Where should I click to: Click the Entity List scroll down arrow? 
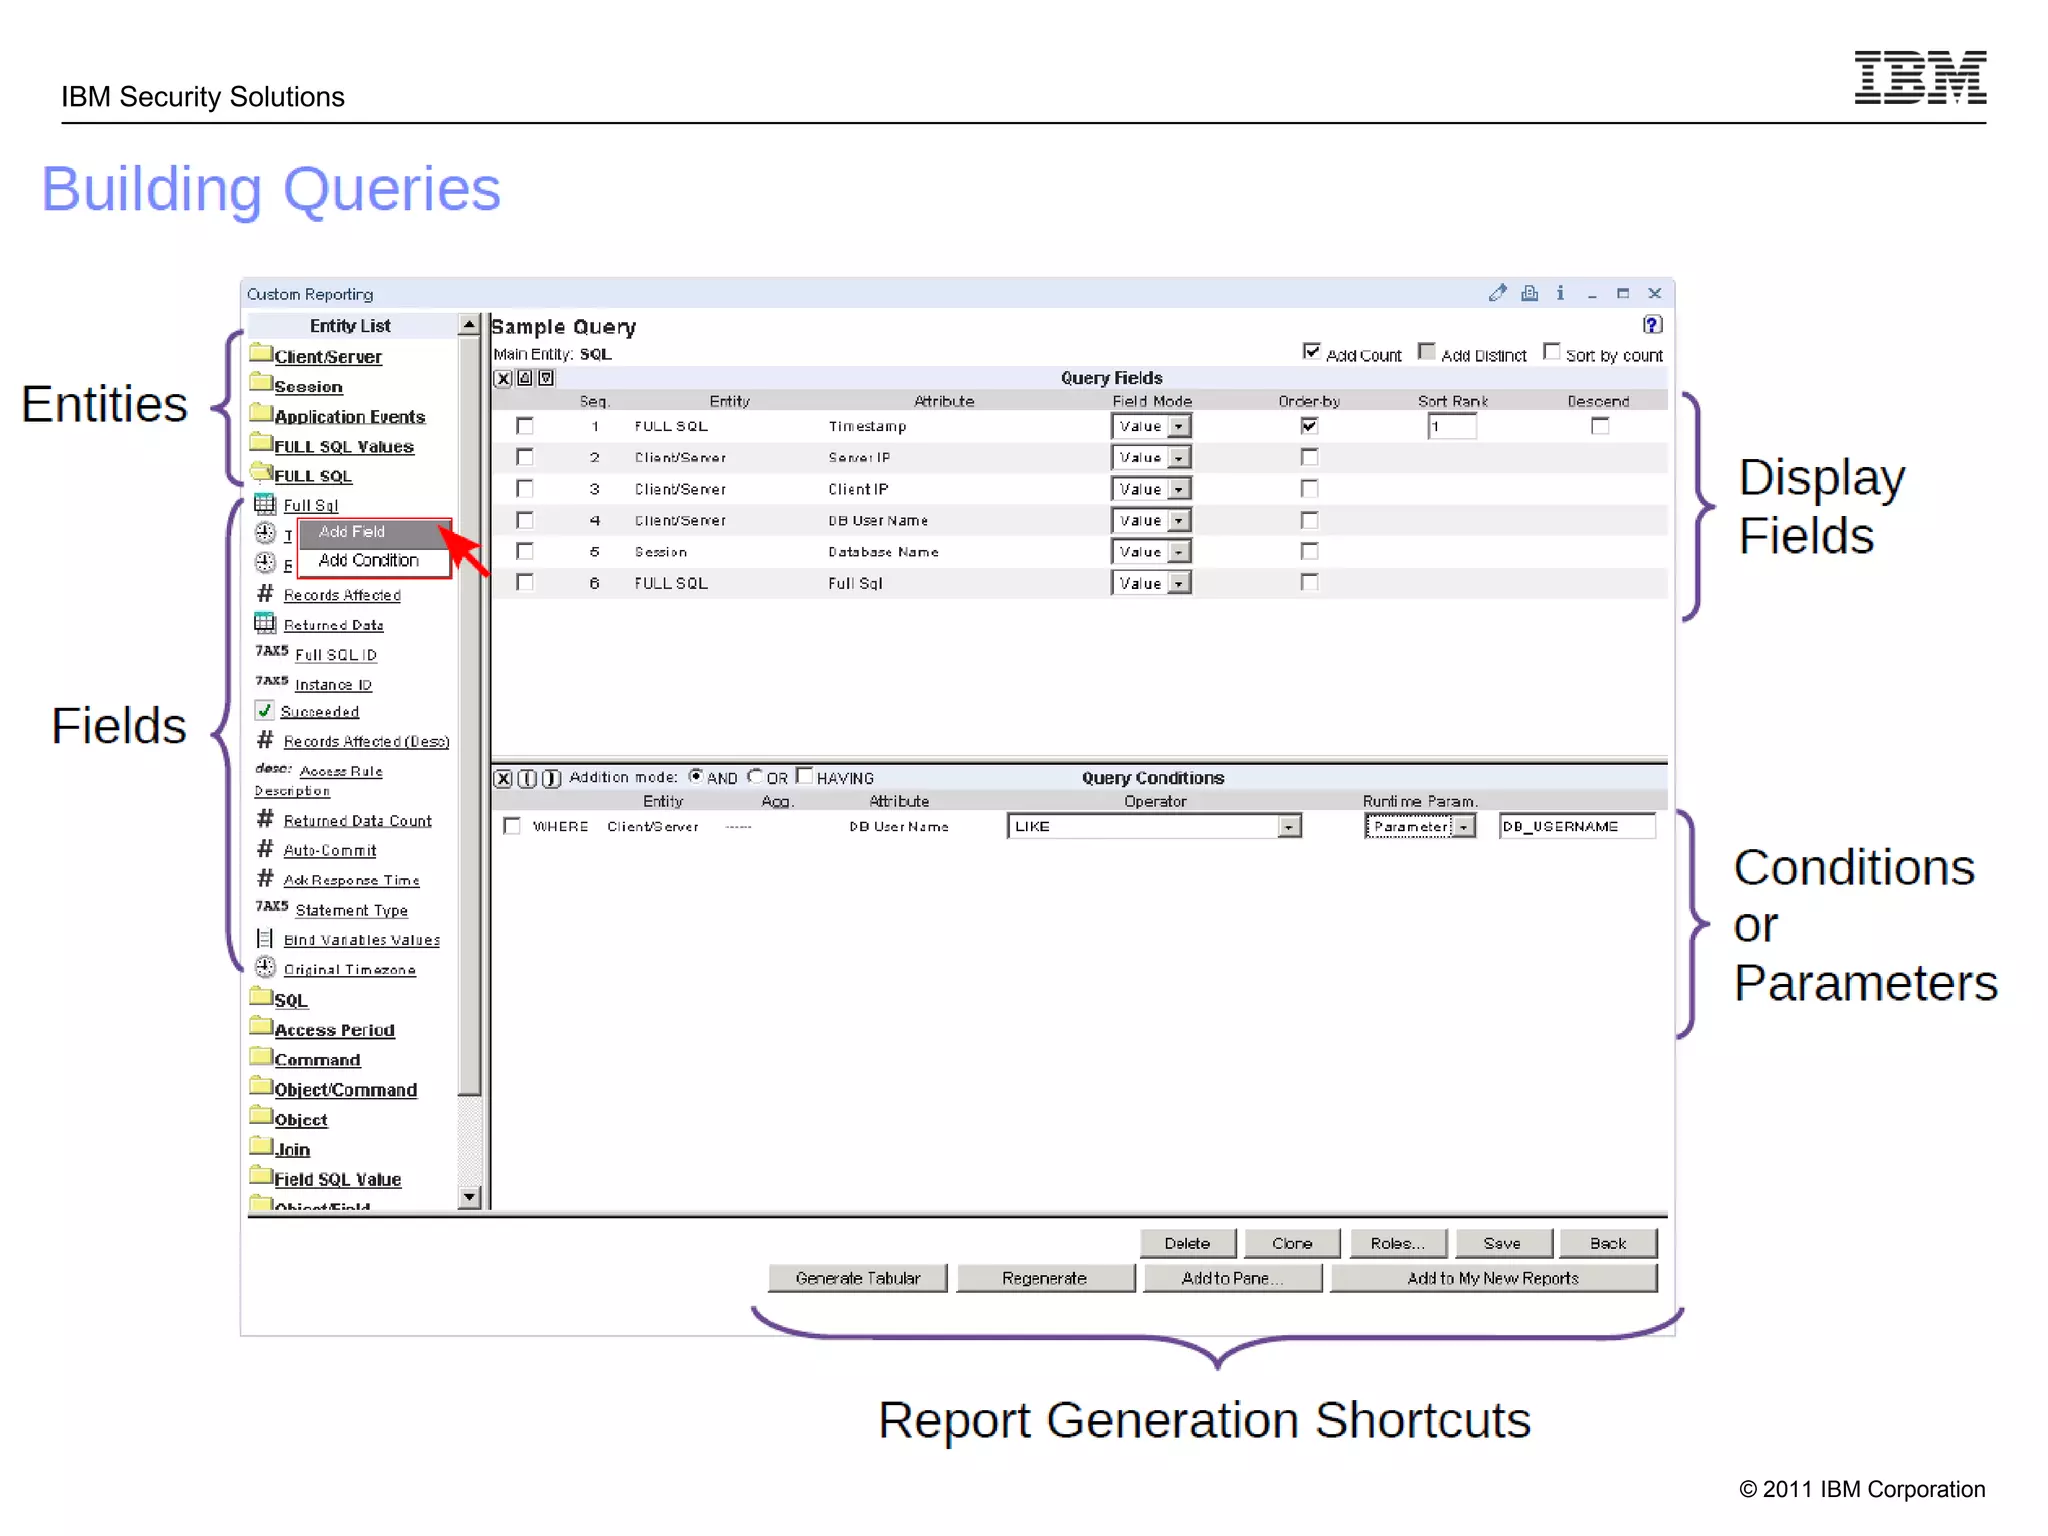click(x=469, y=1197)
